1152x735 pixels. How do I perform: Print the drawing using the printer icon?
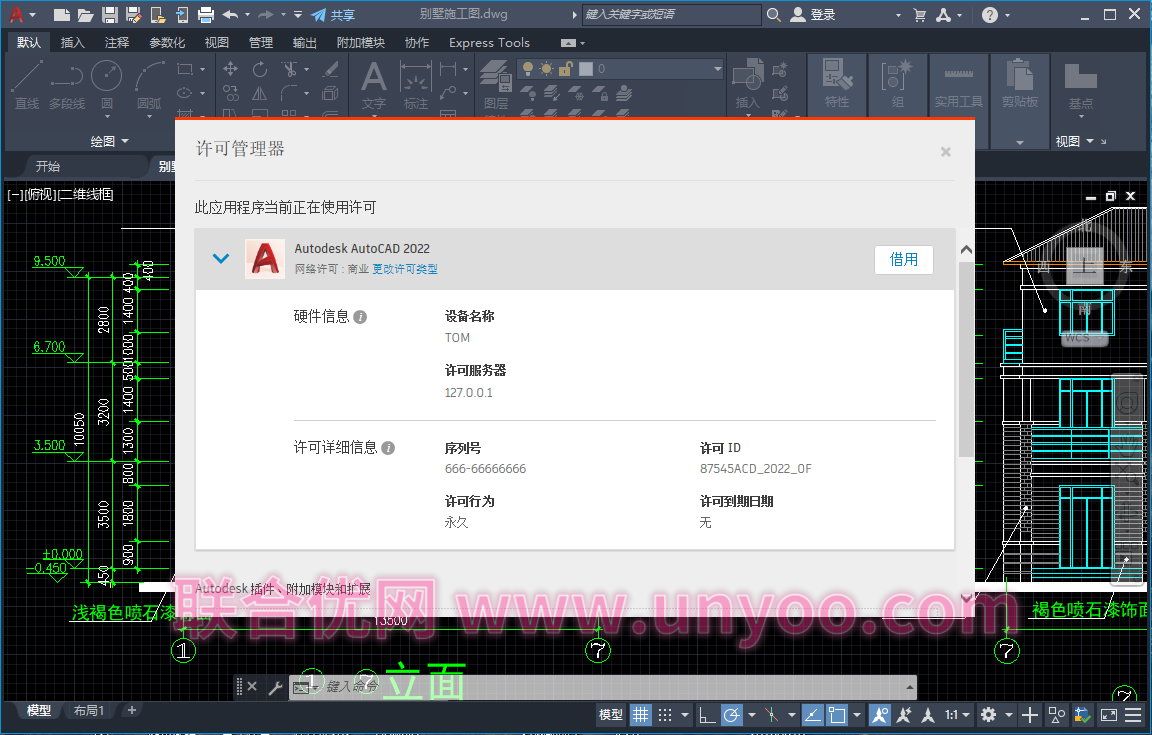pos(206,14)
